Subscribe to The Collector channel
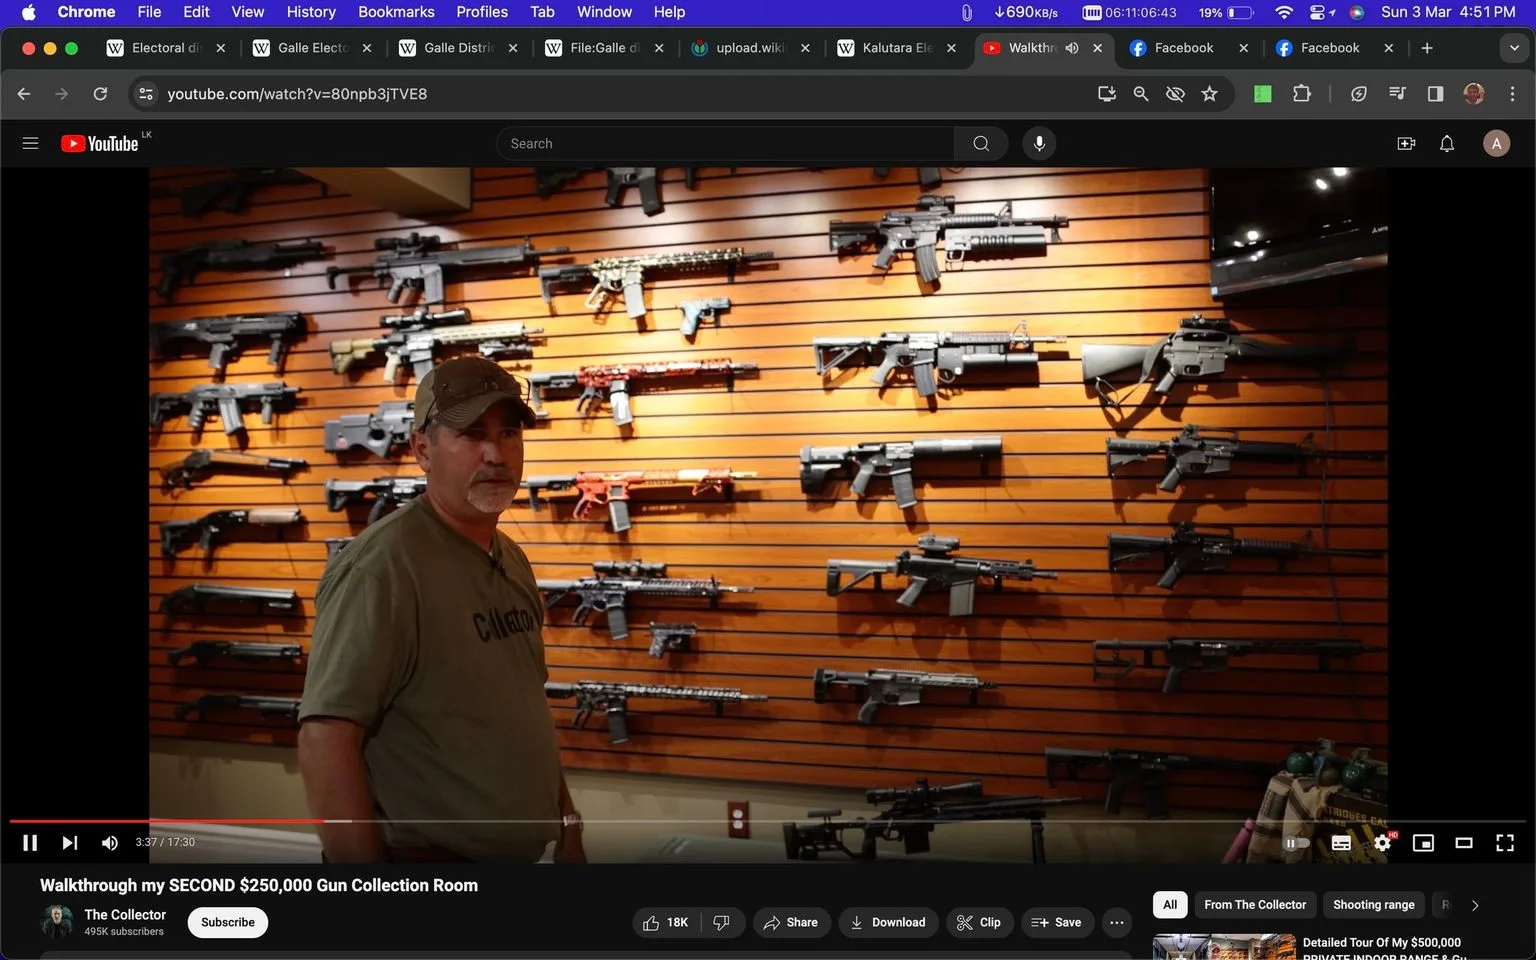Viewport: 1536px width, 960px height. click(x=227, y=922)
